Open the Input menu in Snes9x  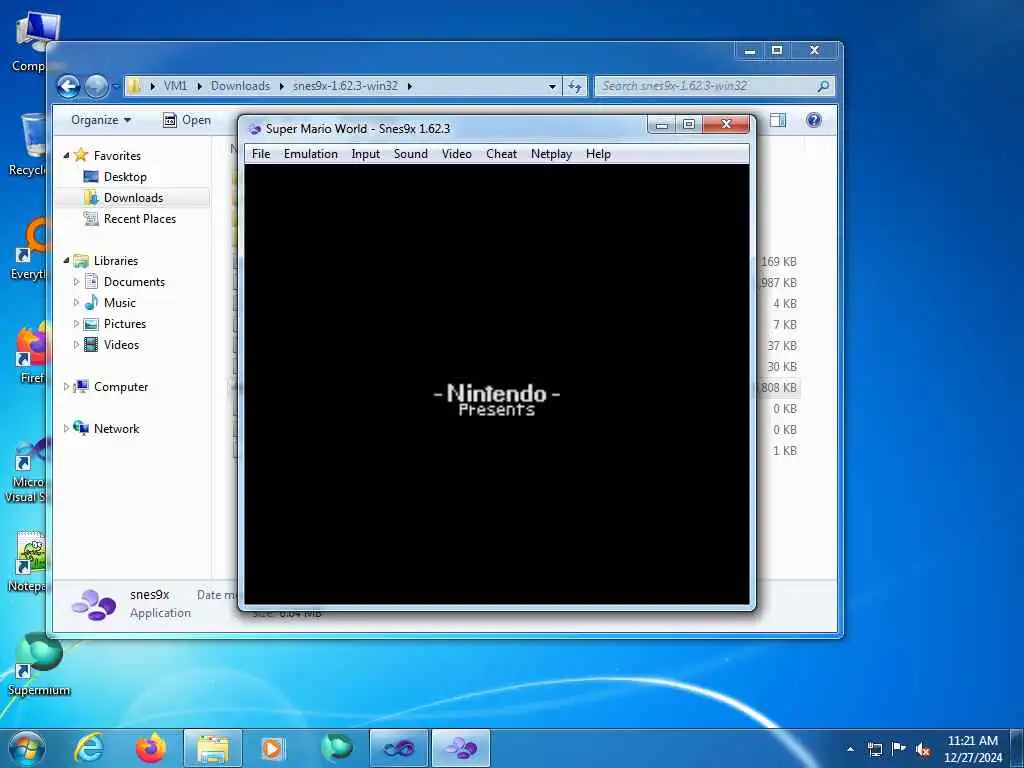coord(366,154)
